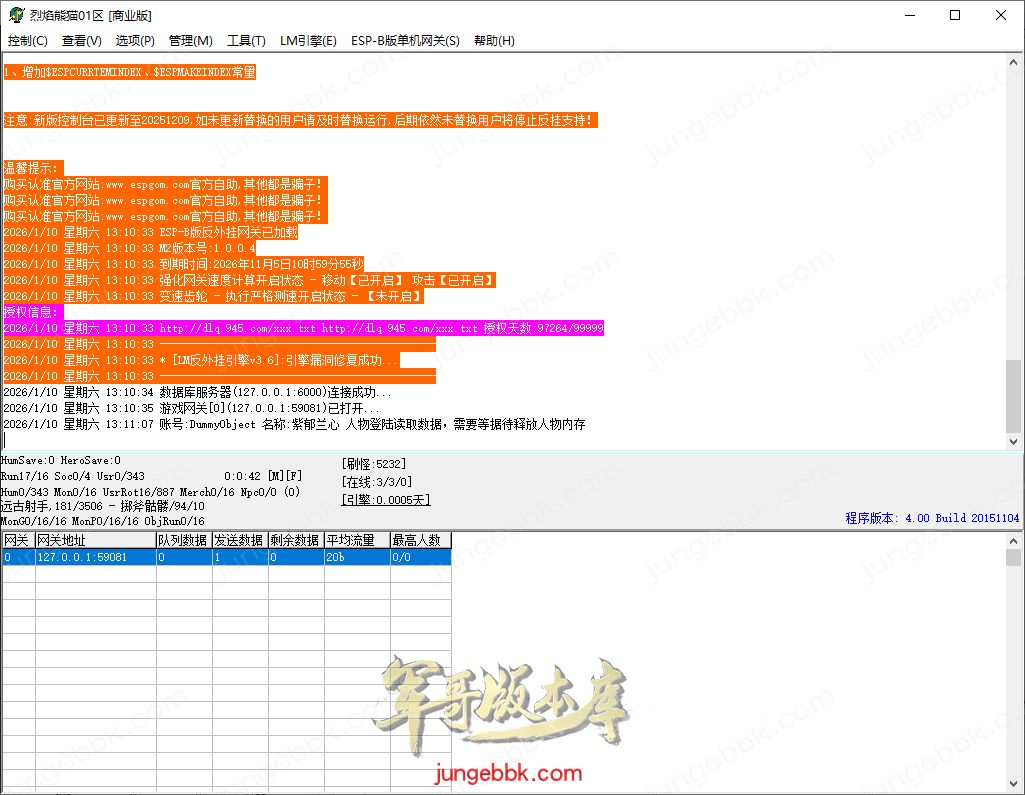Click the log panel scrollbar thumb
1025x795 pixels.
tap(1014, 395)
